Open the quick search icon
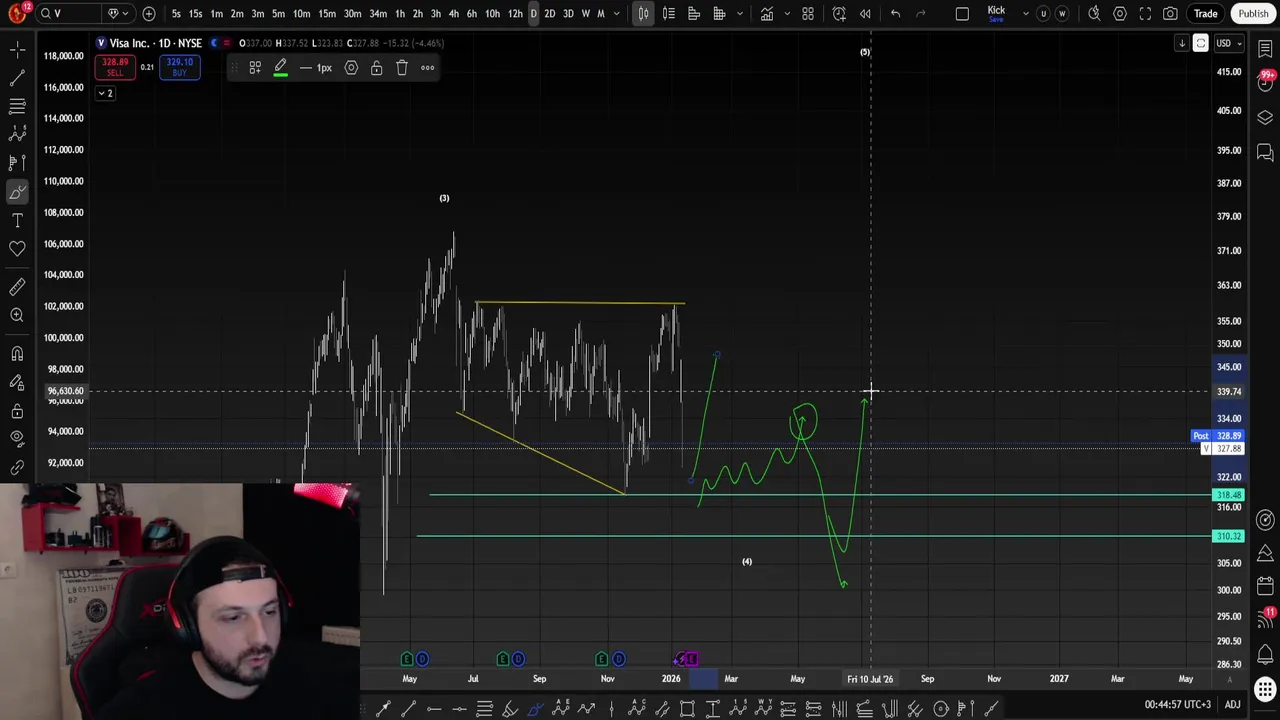The height and width of the screenshot is (720, 1280). (1094, 14)
